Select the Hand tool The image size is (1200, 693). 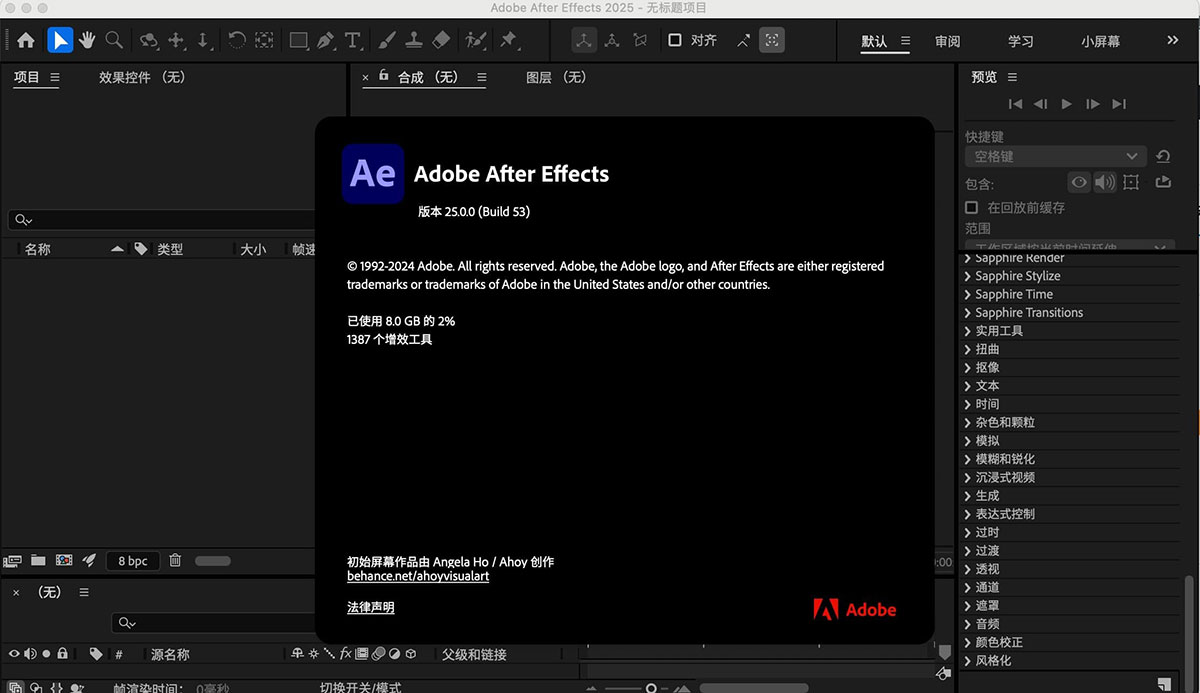[x=88, y=40]
